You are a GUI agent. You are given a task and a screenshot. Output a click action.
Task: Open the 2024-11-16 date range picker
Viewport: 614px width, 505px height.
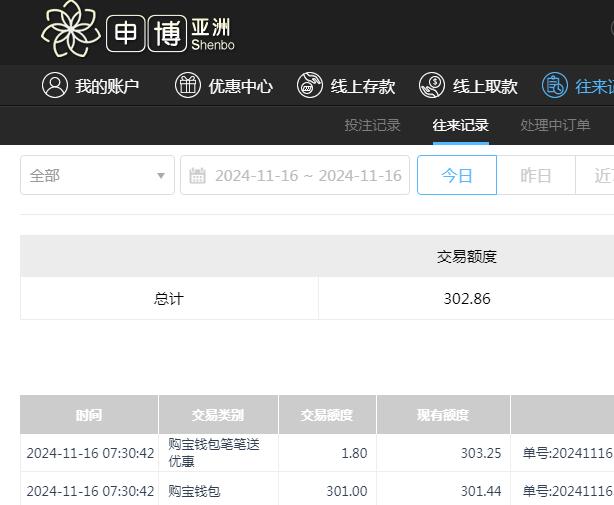295,175
